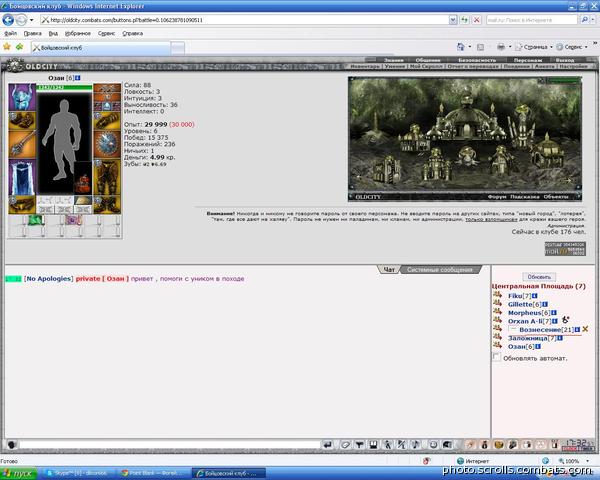Open the leggings armor slot

tap(107, 177)
